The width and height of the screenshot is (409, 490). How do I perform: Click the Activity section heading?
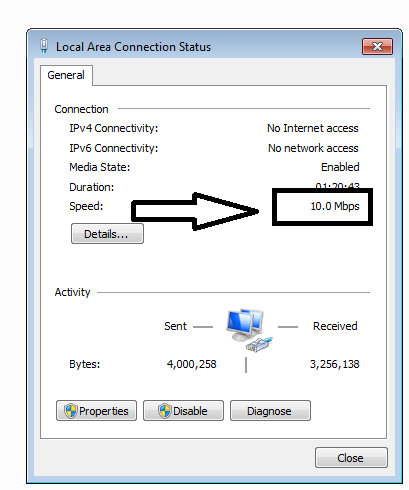72,292
